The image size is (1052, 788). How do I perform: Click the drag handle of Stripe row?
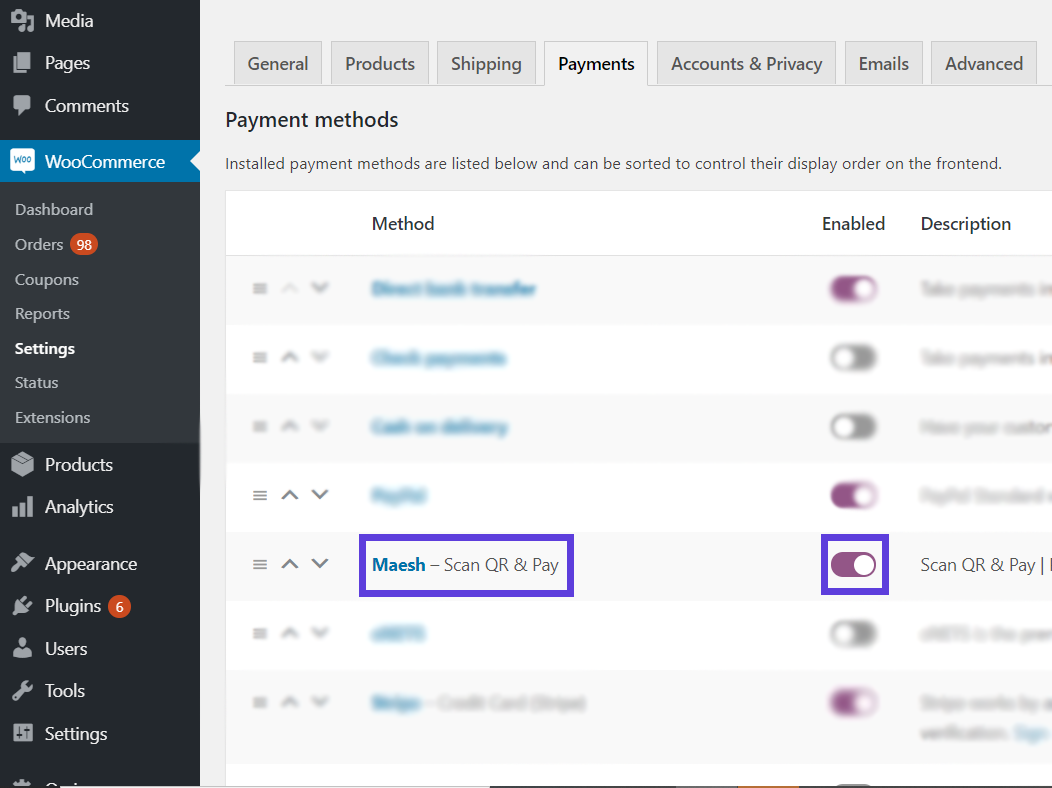click(260, 702)
